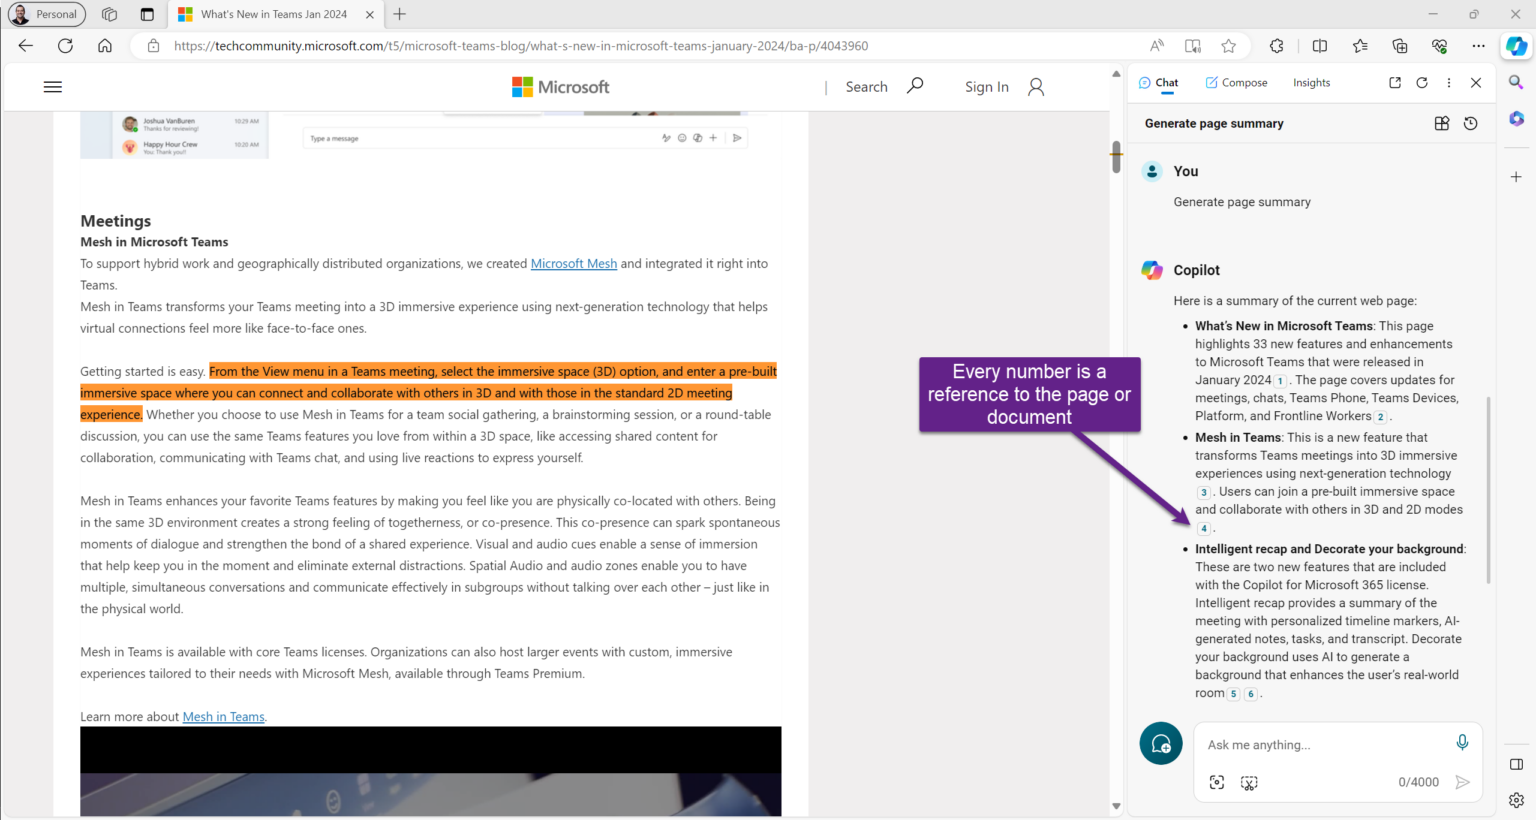Open the hamburger menu on the Microsoft page
Viewport: 1536px width, 820px height.
(x=53, y=87)
